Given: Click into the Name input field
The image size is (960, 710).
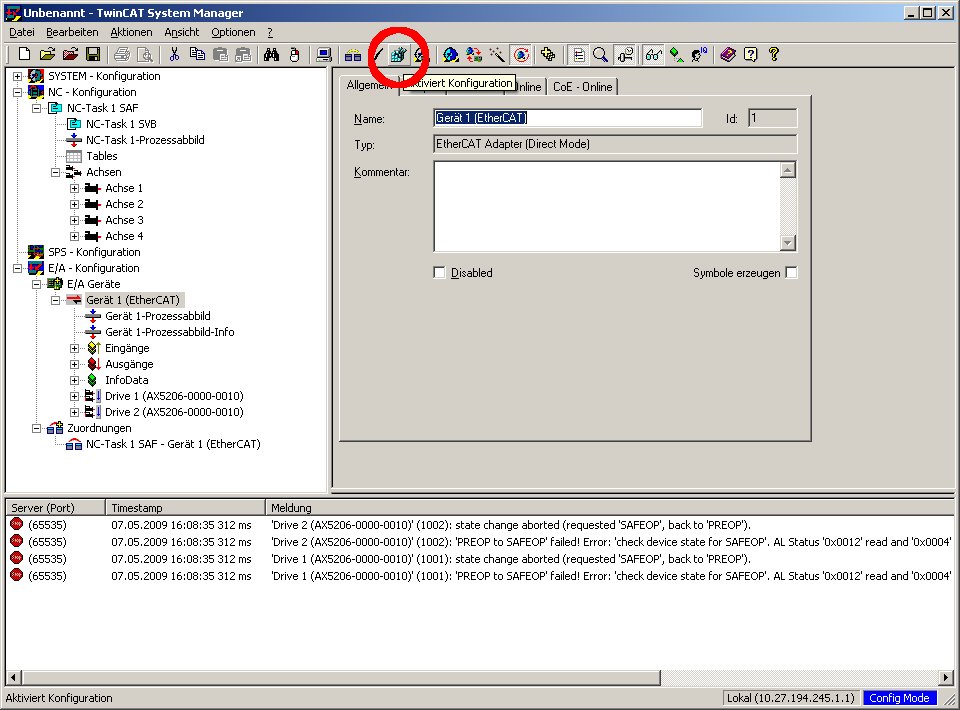Looking at the screenshot, I should pyautogui.click(x=568, y=118).
